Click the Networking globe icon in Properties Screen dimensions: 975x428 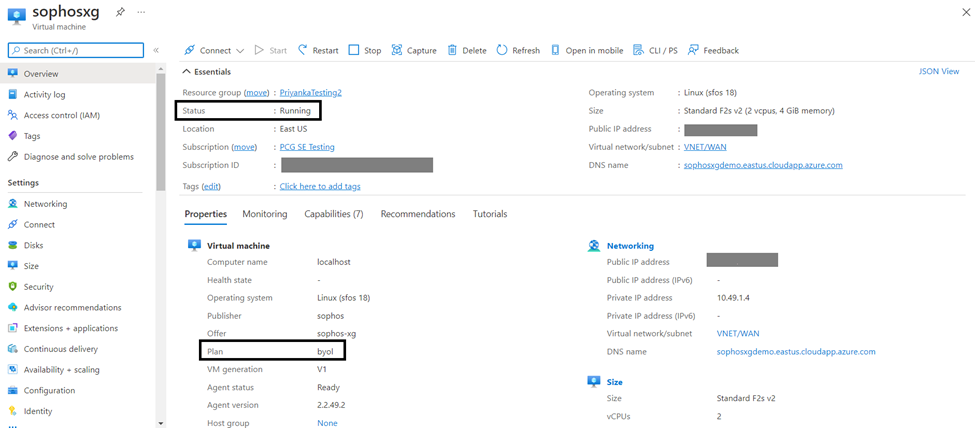[x=594, y=246]
